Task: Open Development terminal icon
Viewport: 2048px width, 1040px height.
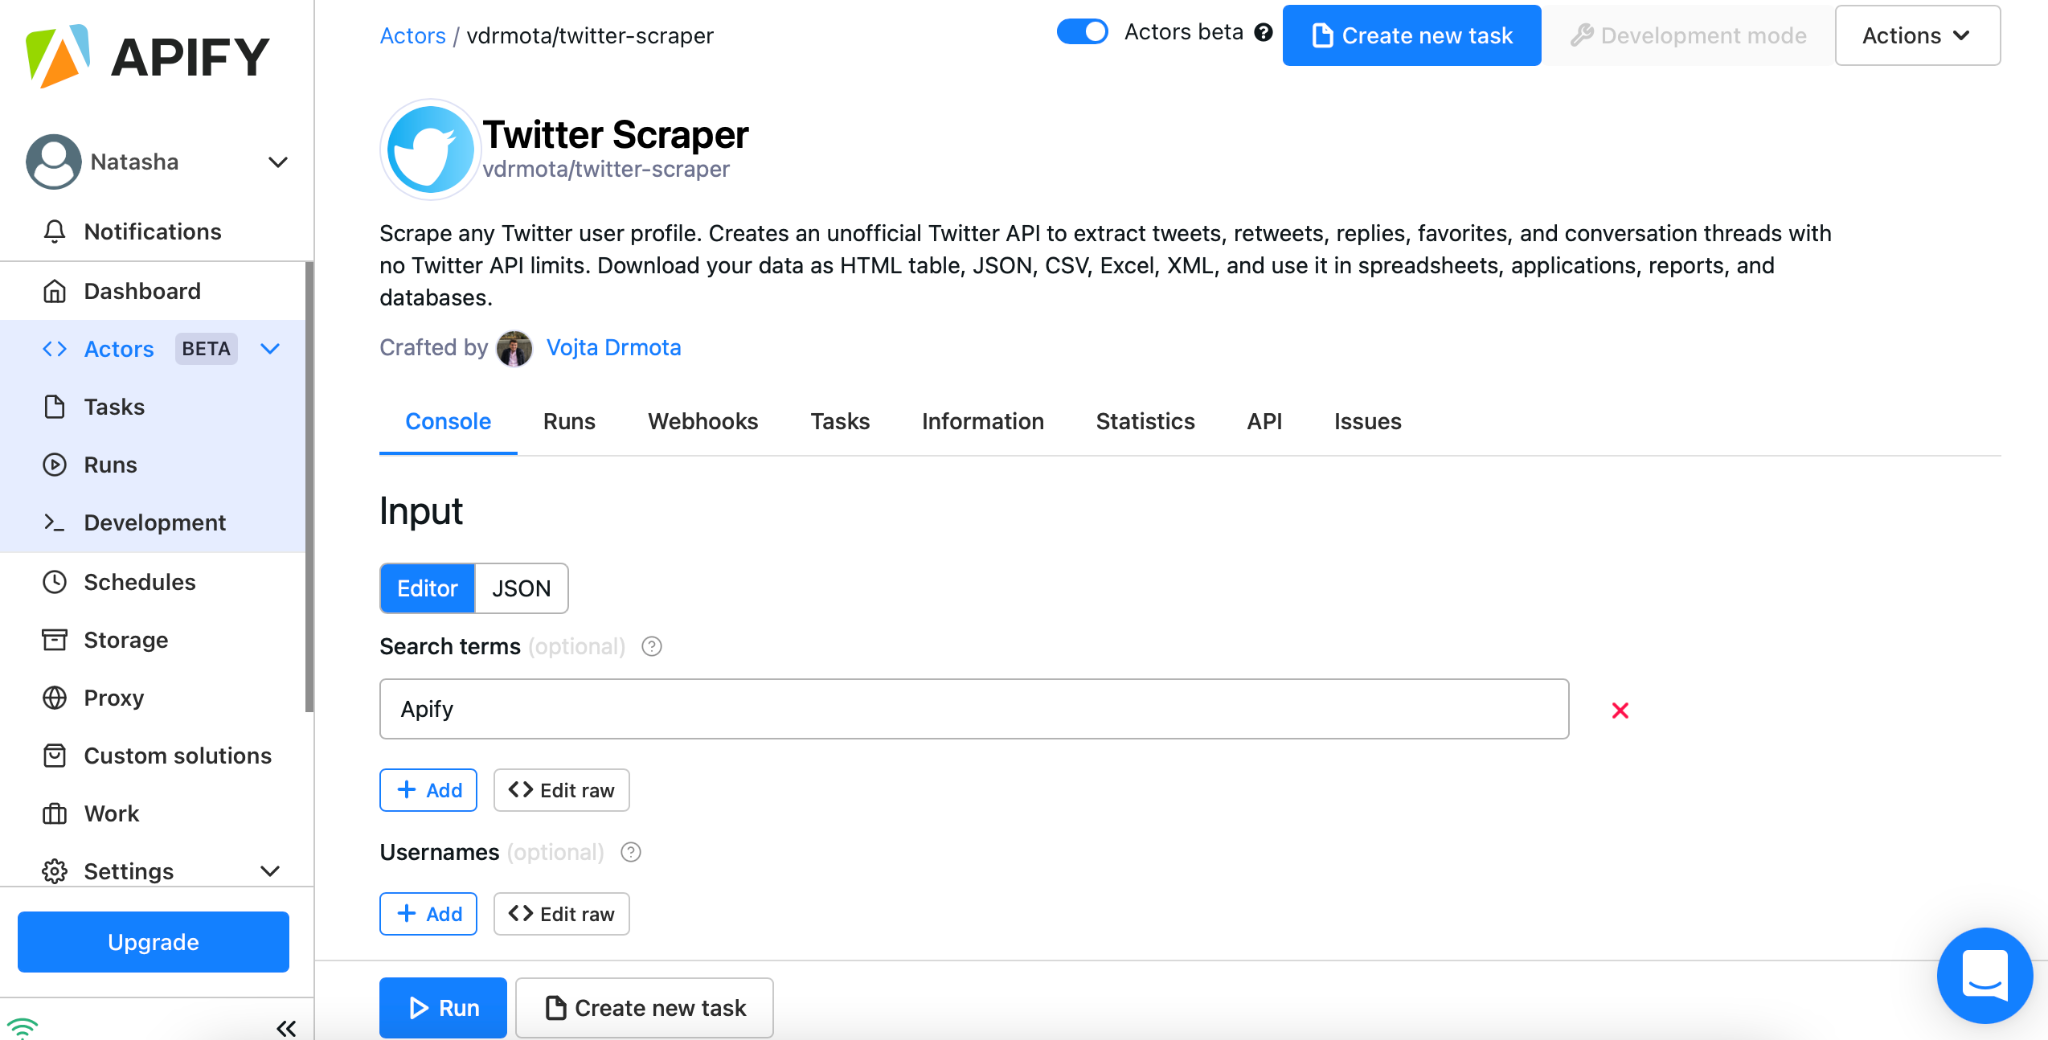Action: coord(55,523)
